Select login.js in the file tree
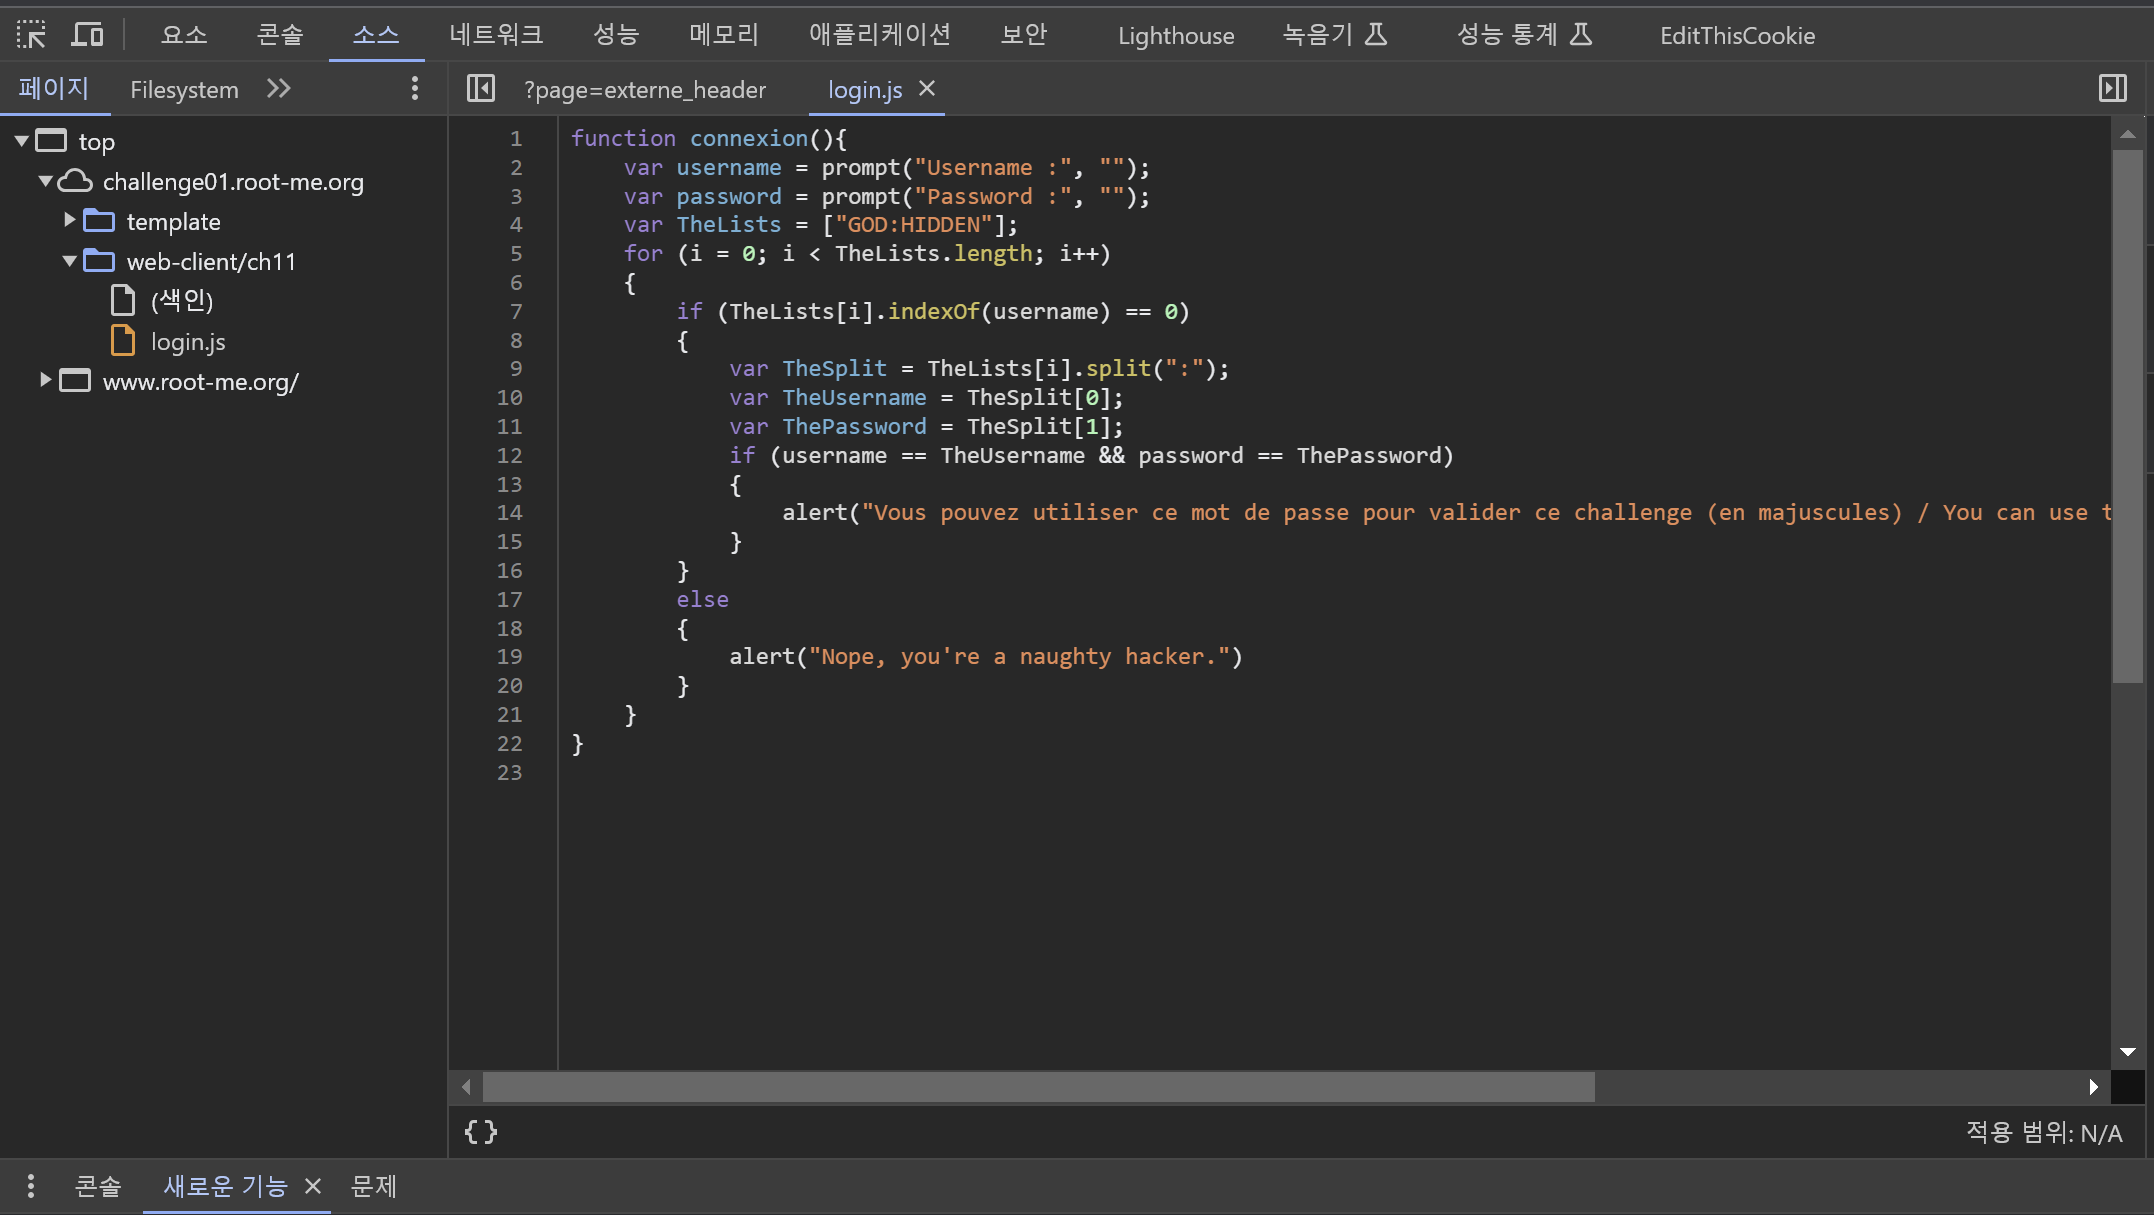The image size is (2154, 1215). pos(188,342)
